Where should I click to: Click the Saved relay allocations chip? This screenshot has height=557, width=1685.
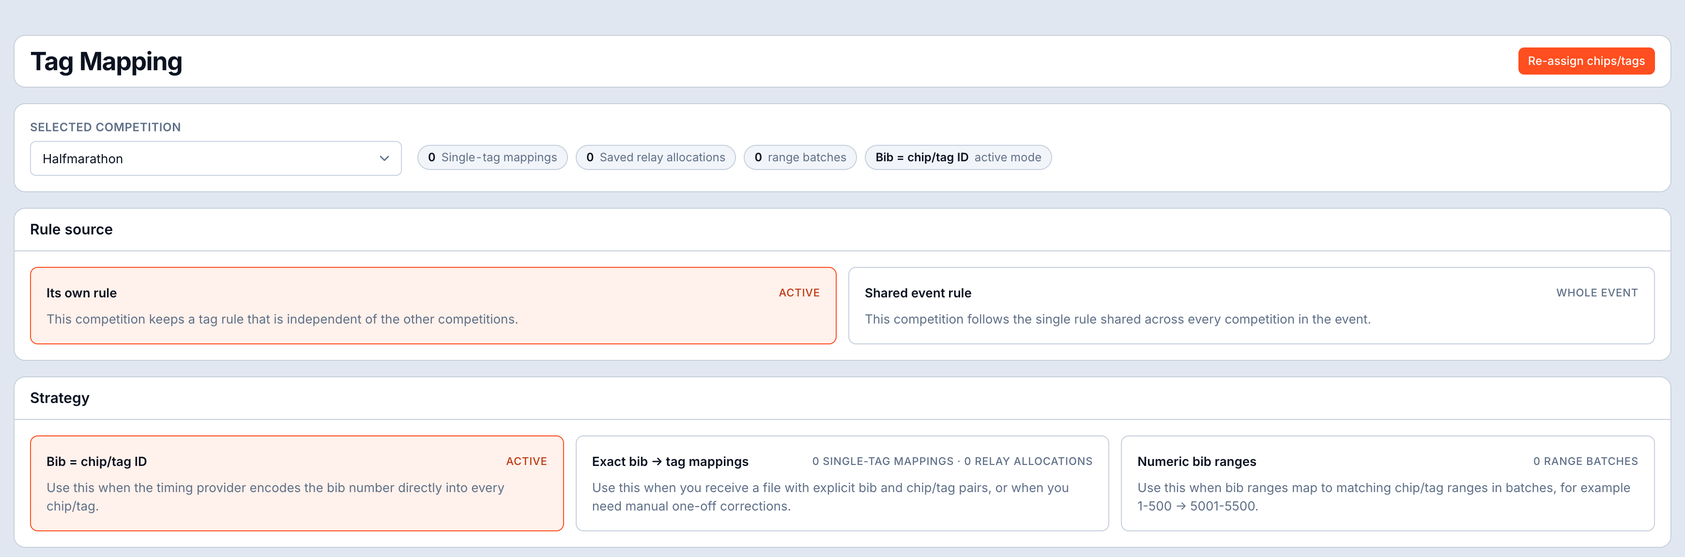[x=656, y=157]
